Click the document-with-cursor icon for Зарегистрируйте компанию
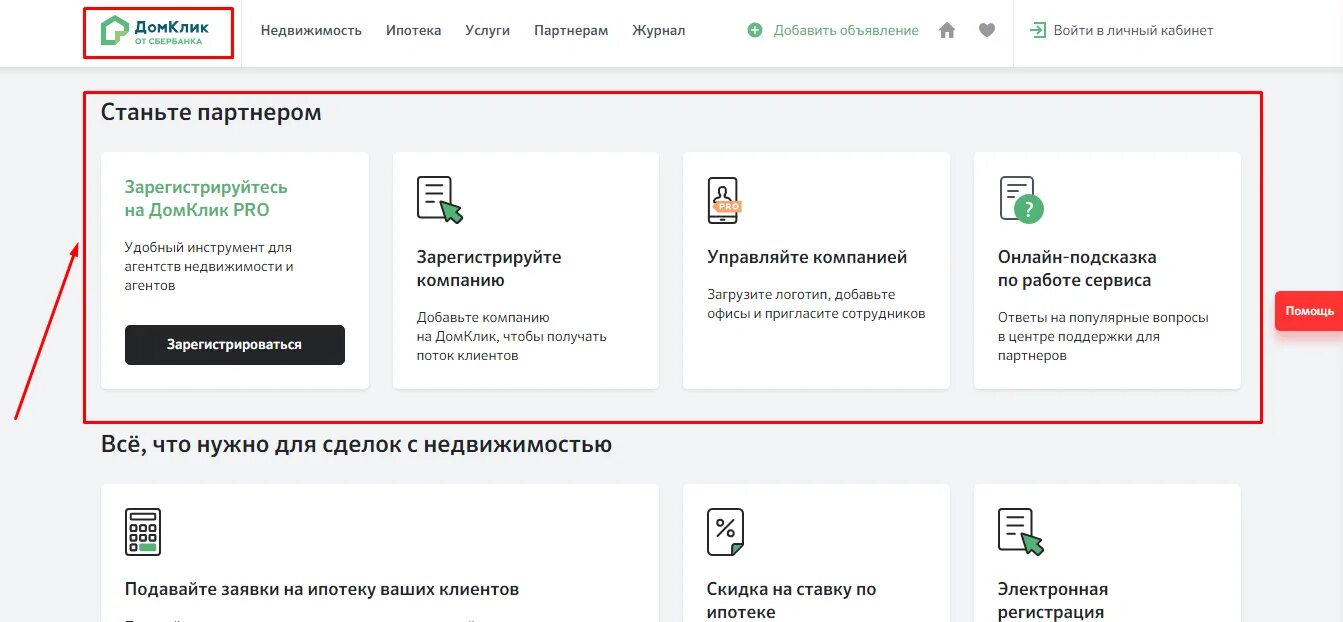 click(439, 199)
